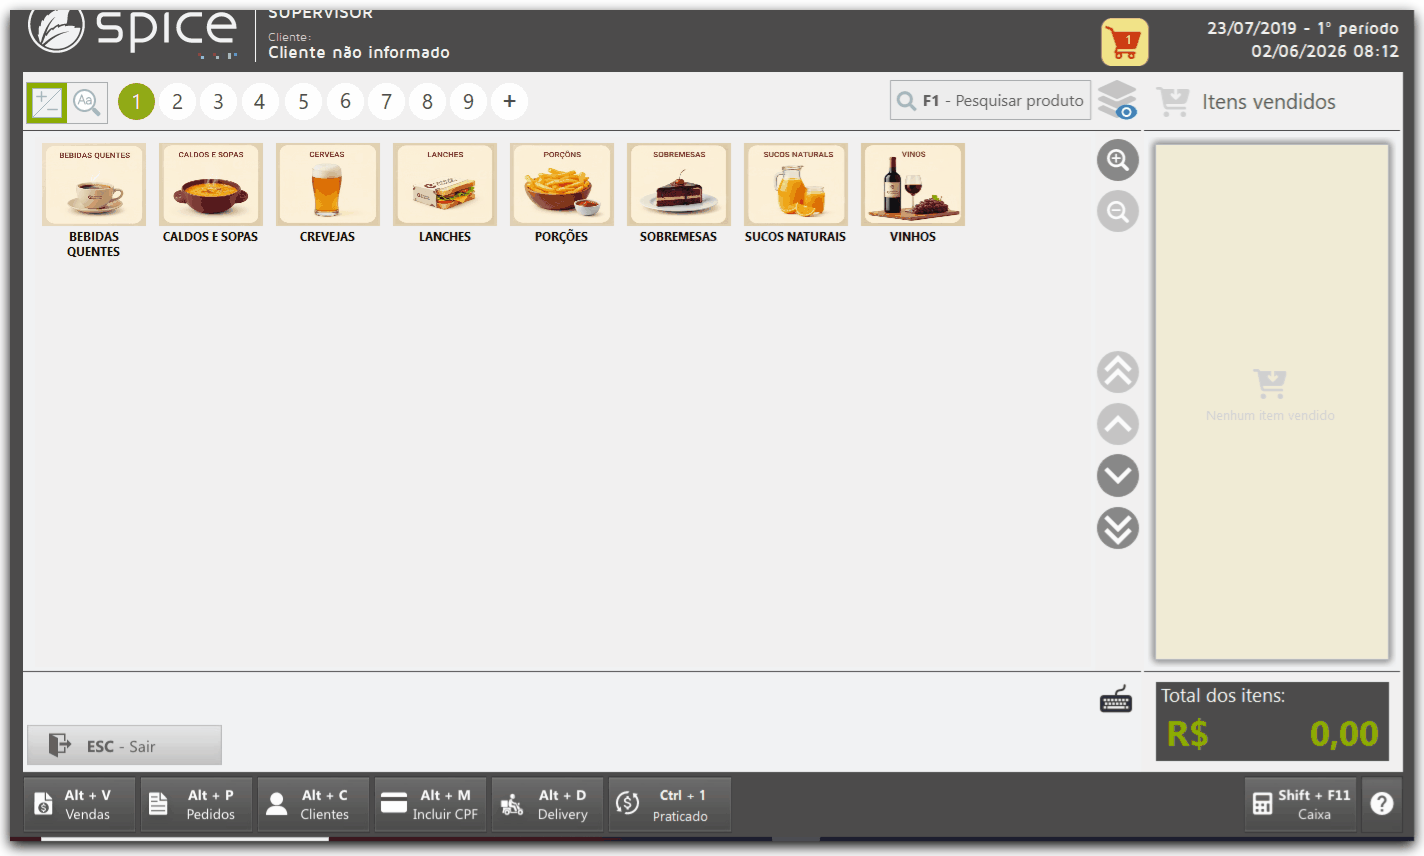Open Delivery with Alt + D button
Image resolution: width=1424 pixels, height=856 pixels.
click(x=547, y=804)
